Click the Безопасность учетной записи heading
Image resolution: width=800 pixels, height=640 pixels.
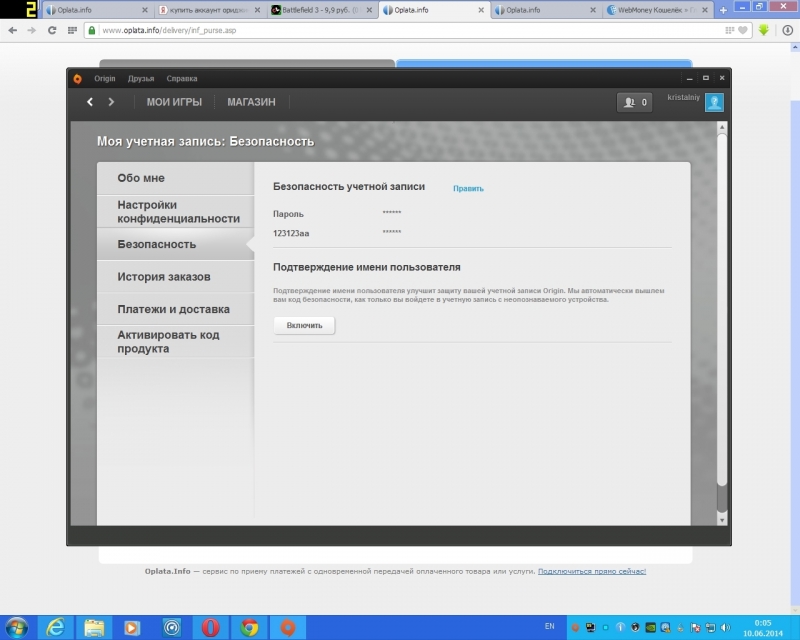(x=348, y=187)
